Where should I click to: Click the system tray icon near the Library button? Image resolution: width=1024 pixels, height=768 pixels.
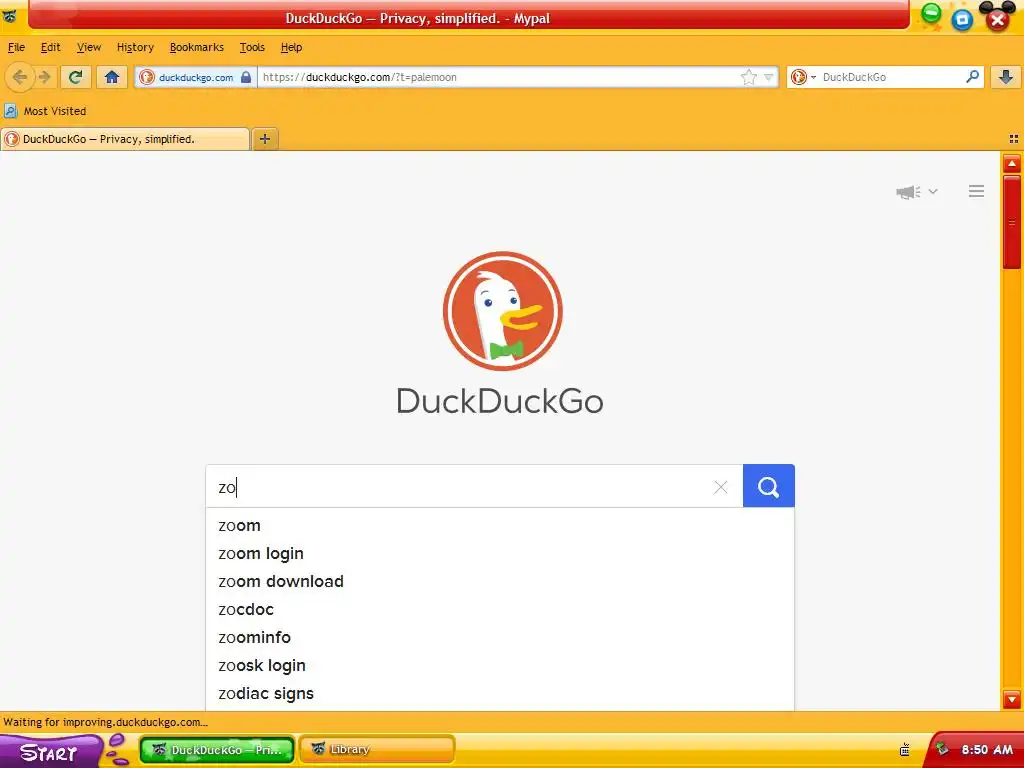[x=904, y=750]
